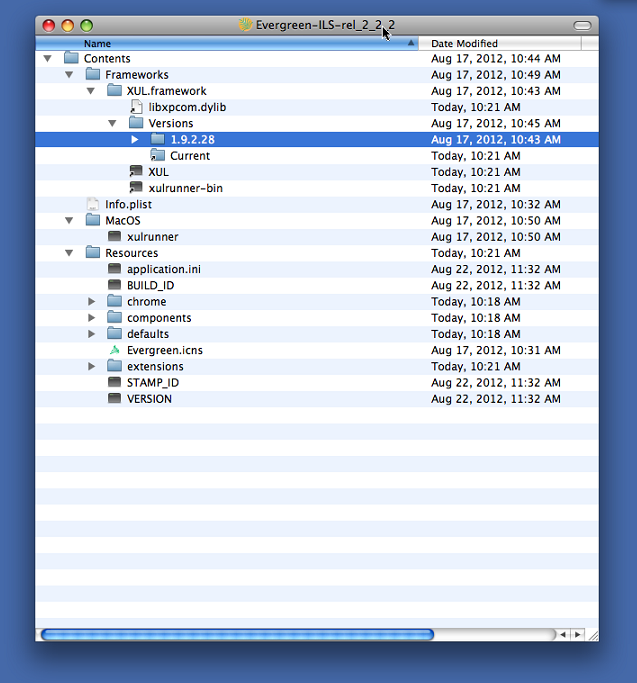Expand the 1.9.2.28 folder
The height and width of the screenshot is (683, 637).
tap(135, 140)
